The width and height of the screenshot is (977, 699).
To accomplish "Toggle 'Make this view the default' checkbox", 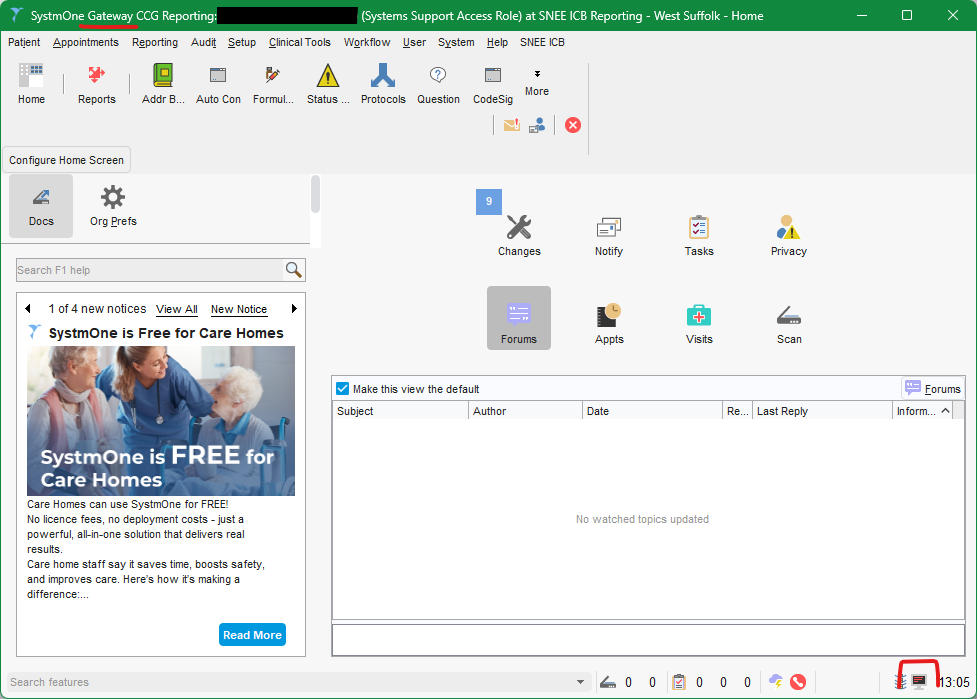I will pyautogui.click(x=342, y=389).
